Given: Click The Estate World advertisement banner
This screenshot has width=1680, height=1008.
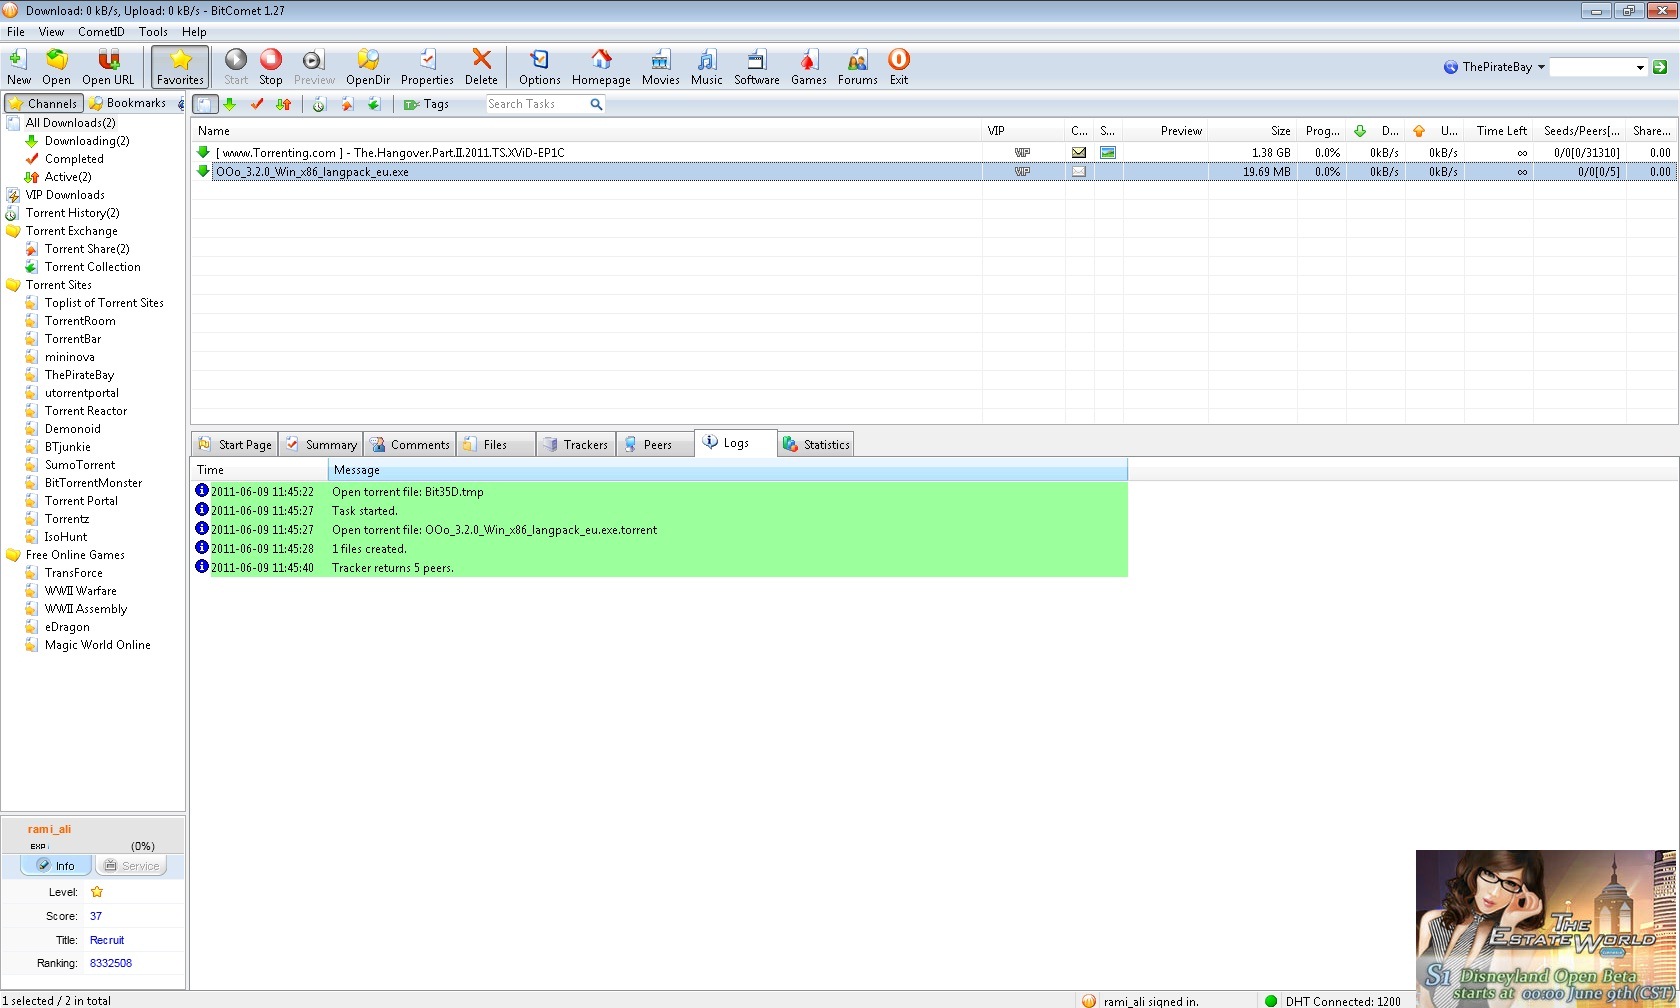Looking at the screenshot, I should (1546, 929).
